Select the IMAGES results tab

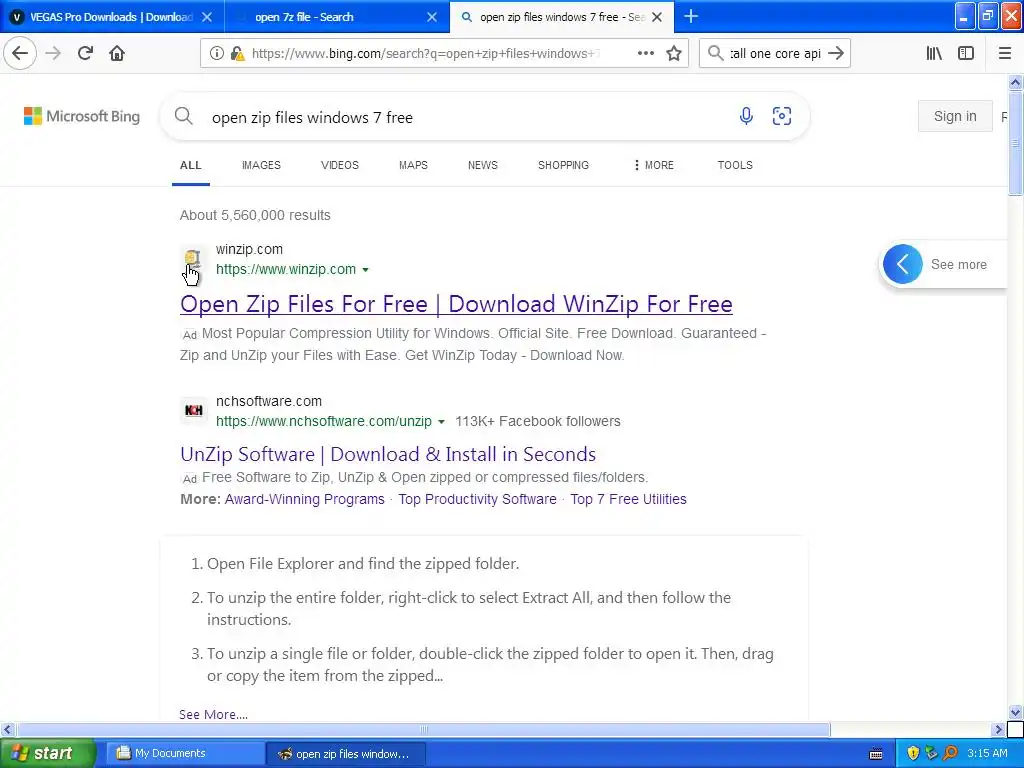pyautogui.click(x=261, y=165)
